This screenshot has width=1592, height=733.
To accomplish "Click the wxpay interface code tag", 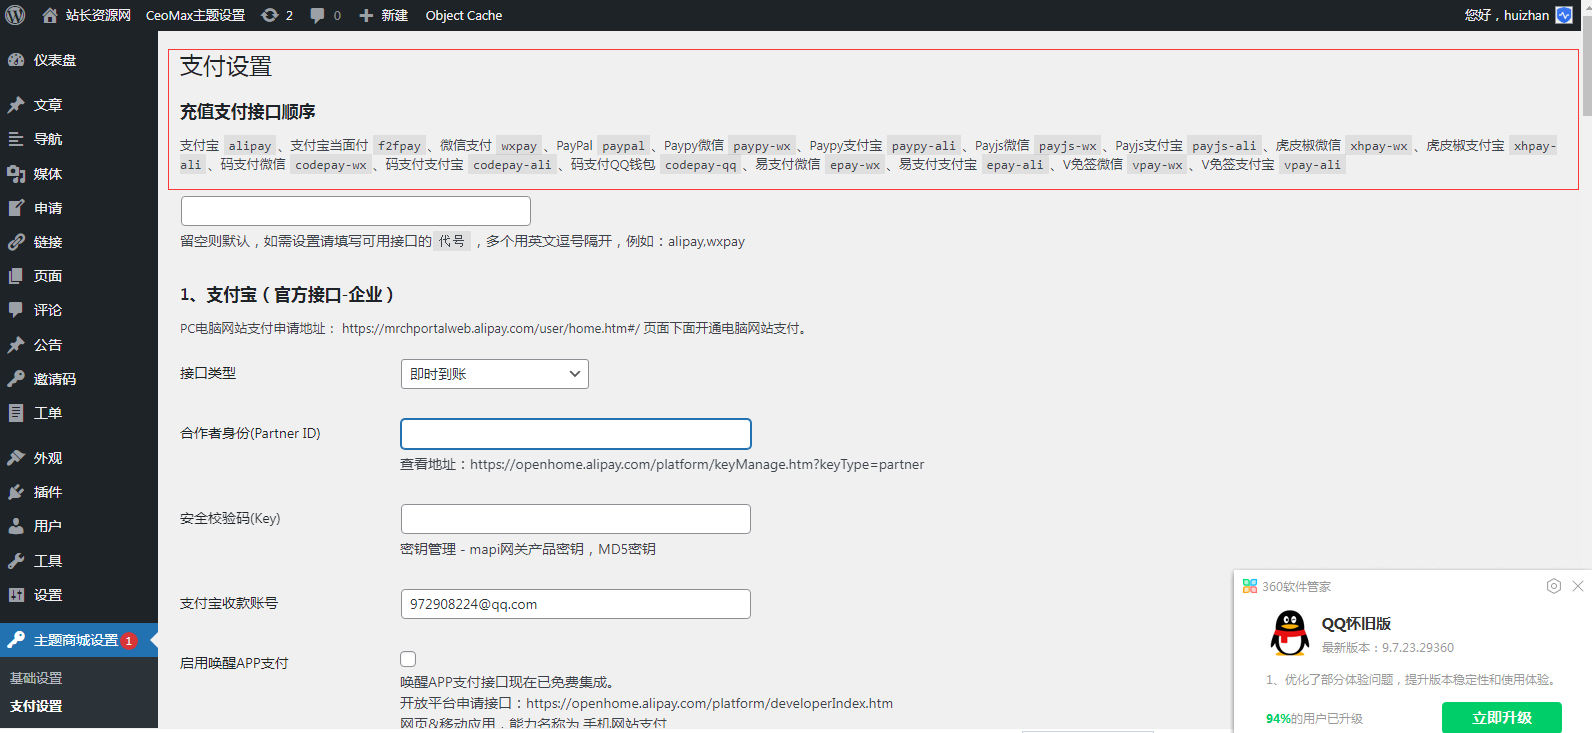I will (519, 146).
